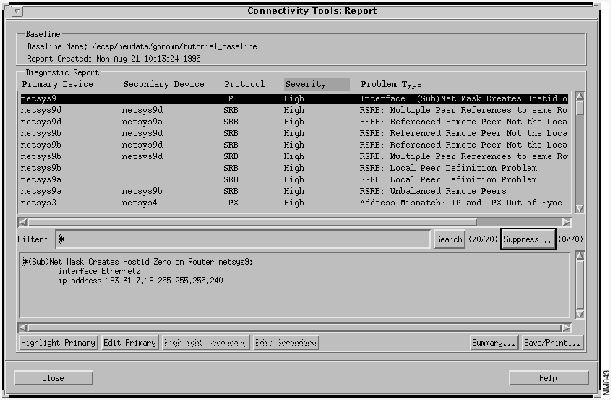Click the Highlight Primary button

tap(59, 343)
